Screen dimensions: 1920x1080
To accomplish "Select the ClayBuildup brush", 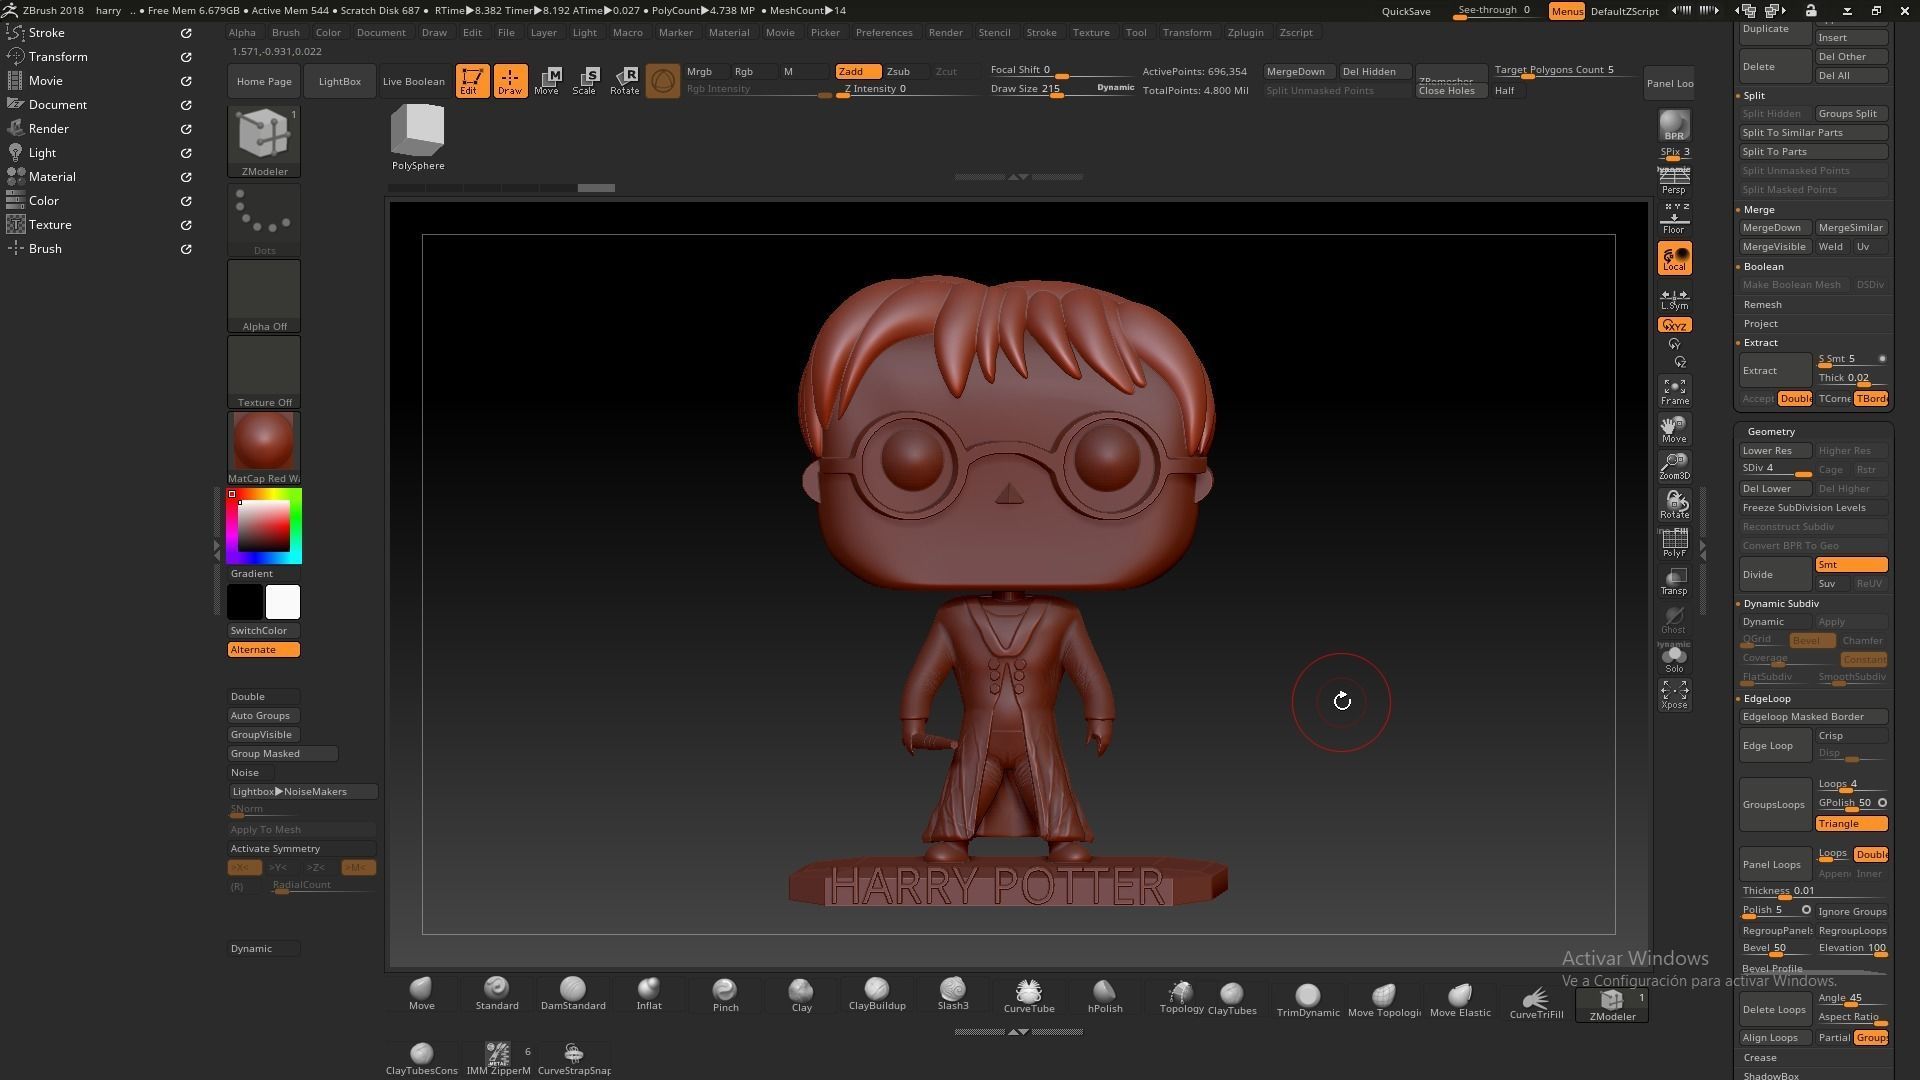I will (876, 994).
